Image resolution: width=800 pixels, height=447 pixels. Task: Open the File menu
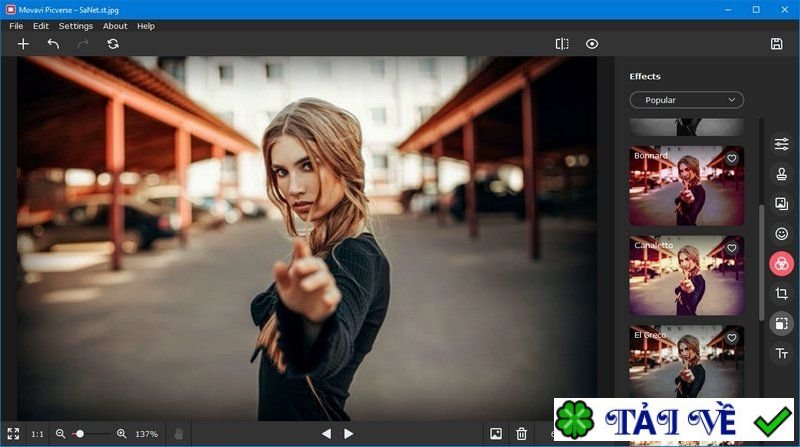click(16, 26)
